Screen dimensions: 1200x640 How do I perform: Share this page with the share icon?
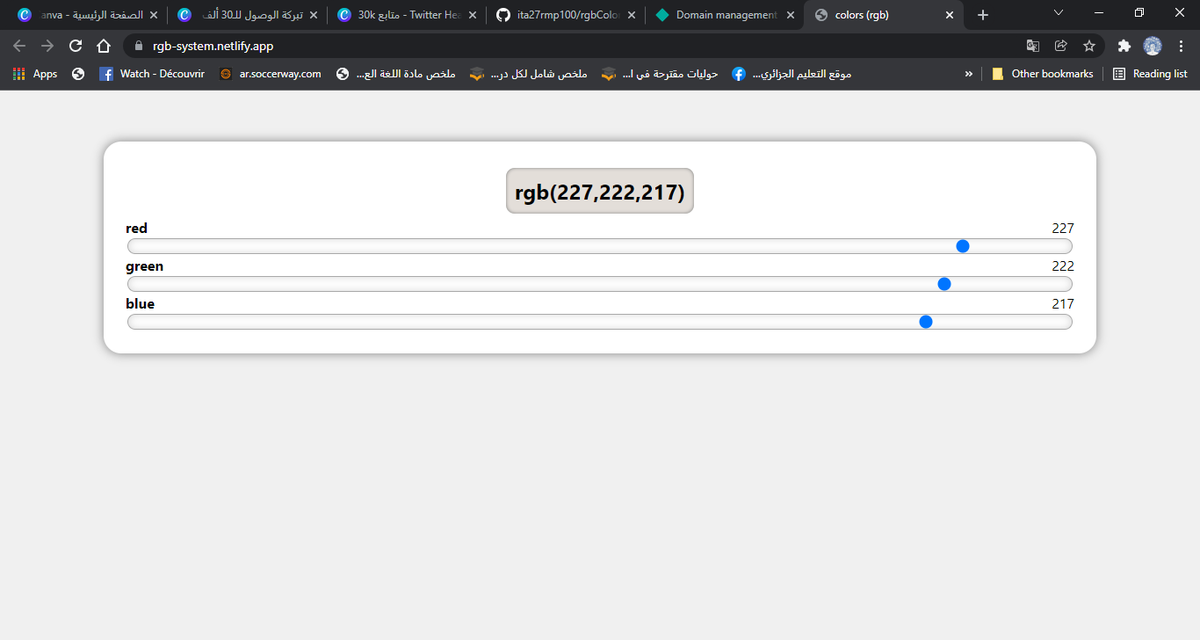point(1061,46)
